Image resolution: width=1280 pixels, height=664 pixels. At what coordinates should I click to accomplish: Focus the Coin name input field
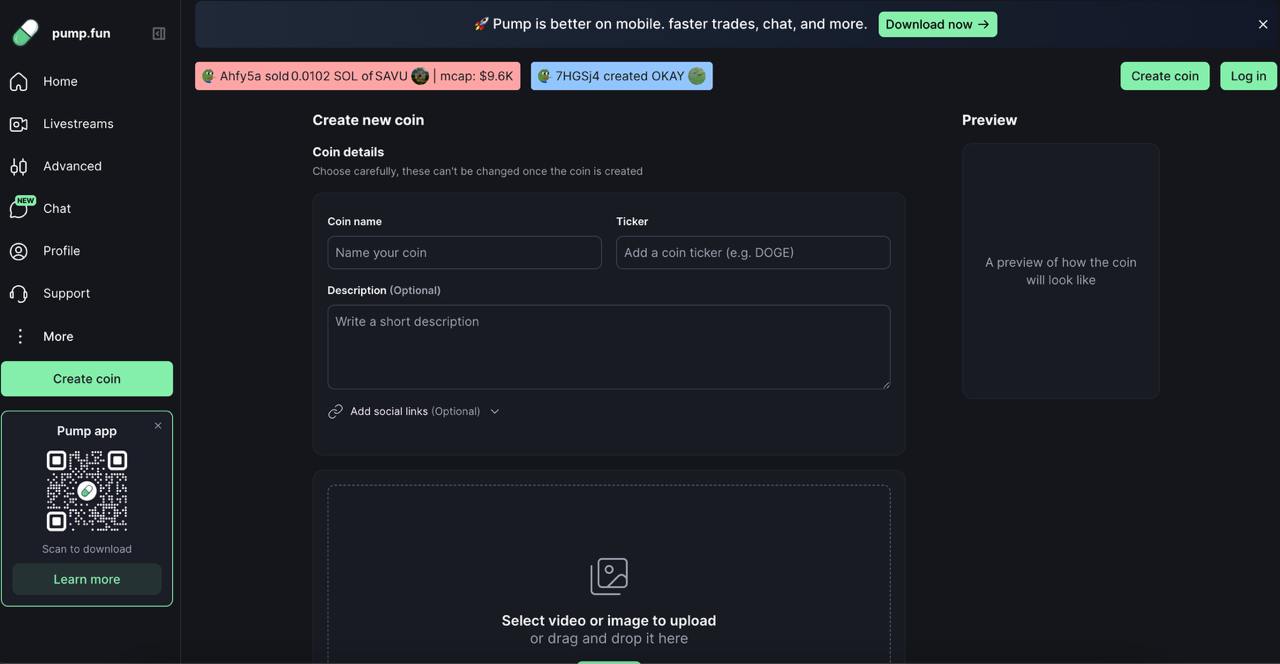[464, 253]
